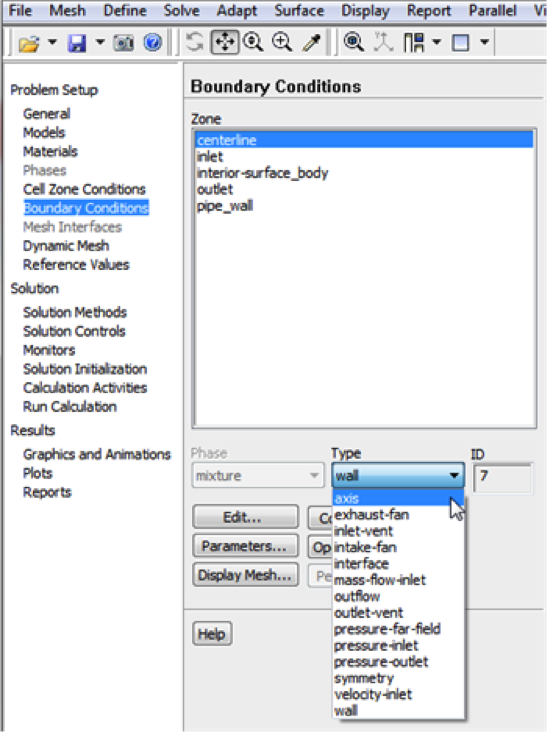Open the Type dropdown showing wall
Screen dimensions: 547x732
click(x=398, y=476)
